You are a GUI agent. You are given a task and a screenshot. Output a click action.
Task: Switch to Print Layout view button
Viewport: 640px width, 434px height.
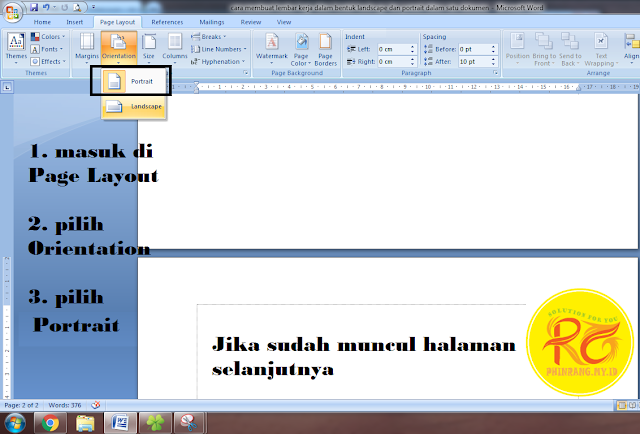[622, 405]
